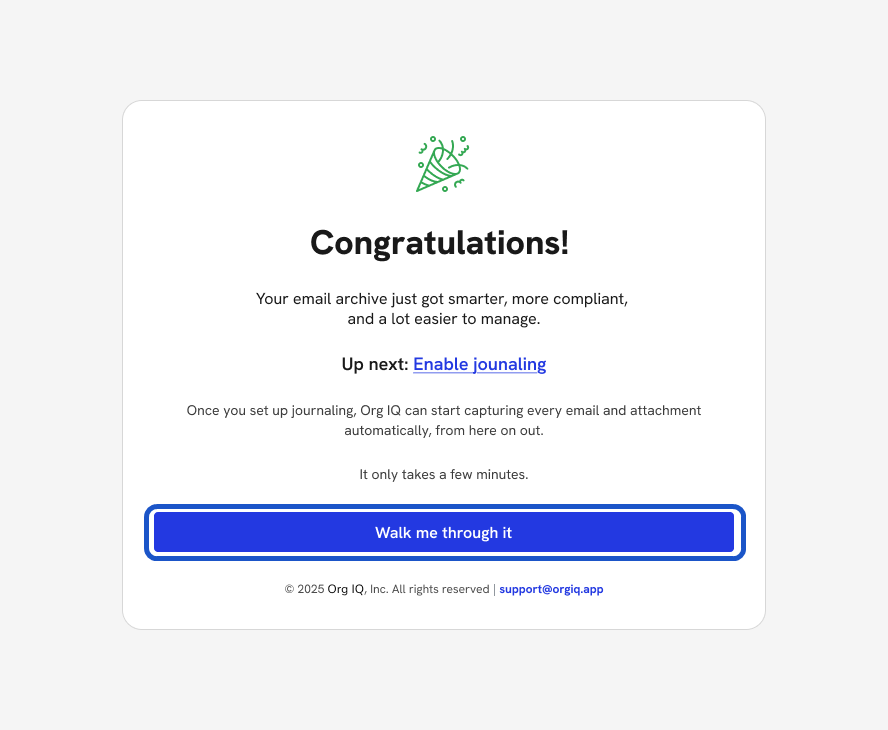Click "It only takes a few minutes" text

tap(443, 475)
